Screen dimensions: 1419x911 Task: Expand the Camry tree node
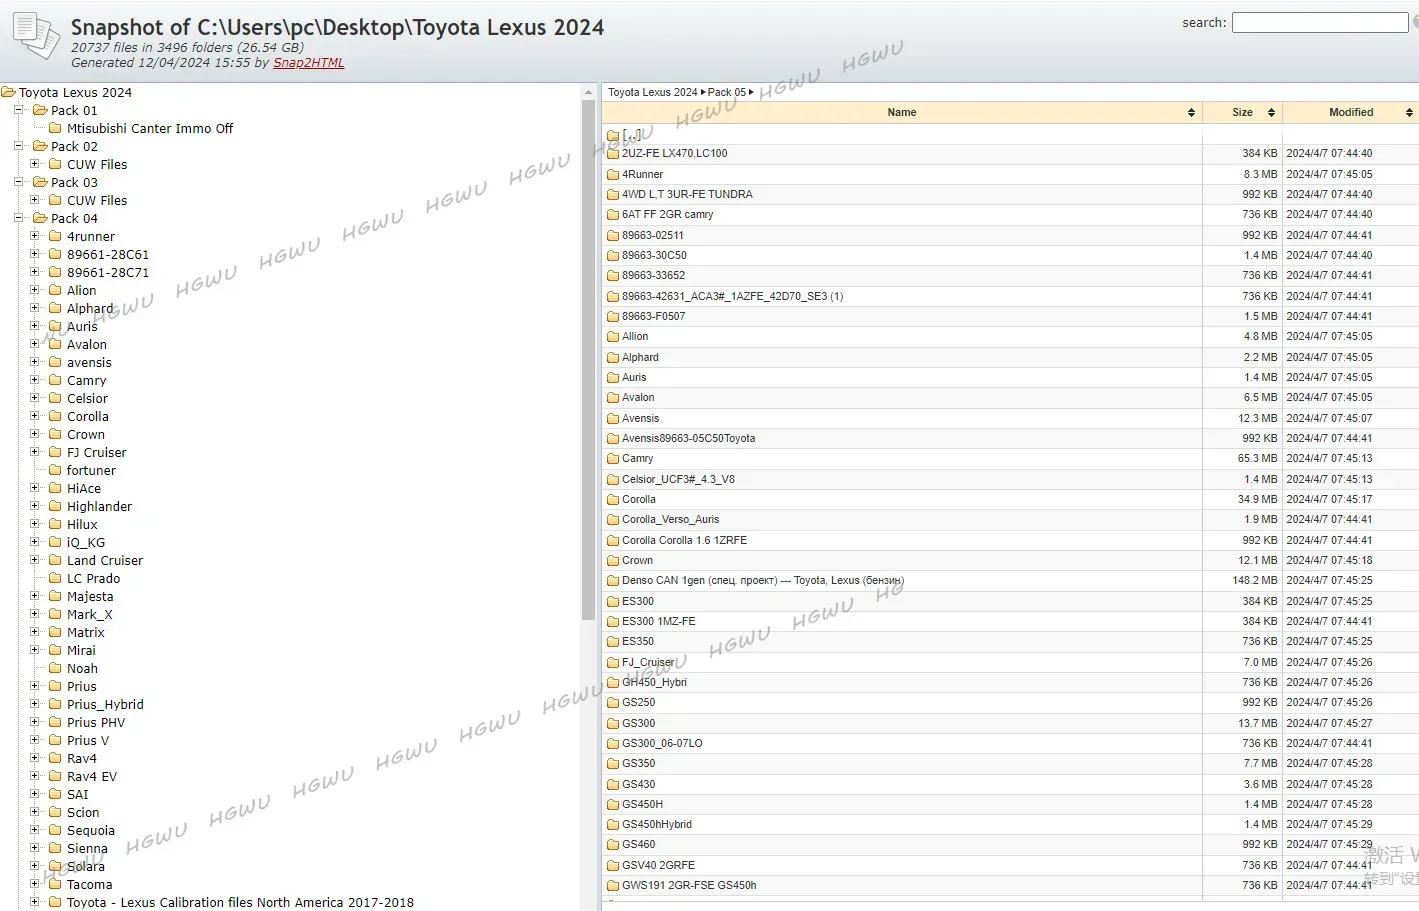pos(34,380)
